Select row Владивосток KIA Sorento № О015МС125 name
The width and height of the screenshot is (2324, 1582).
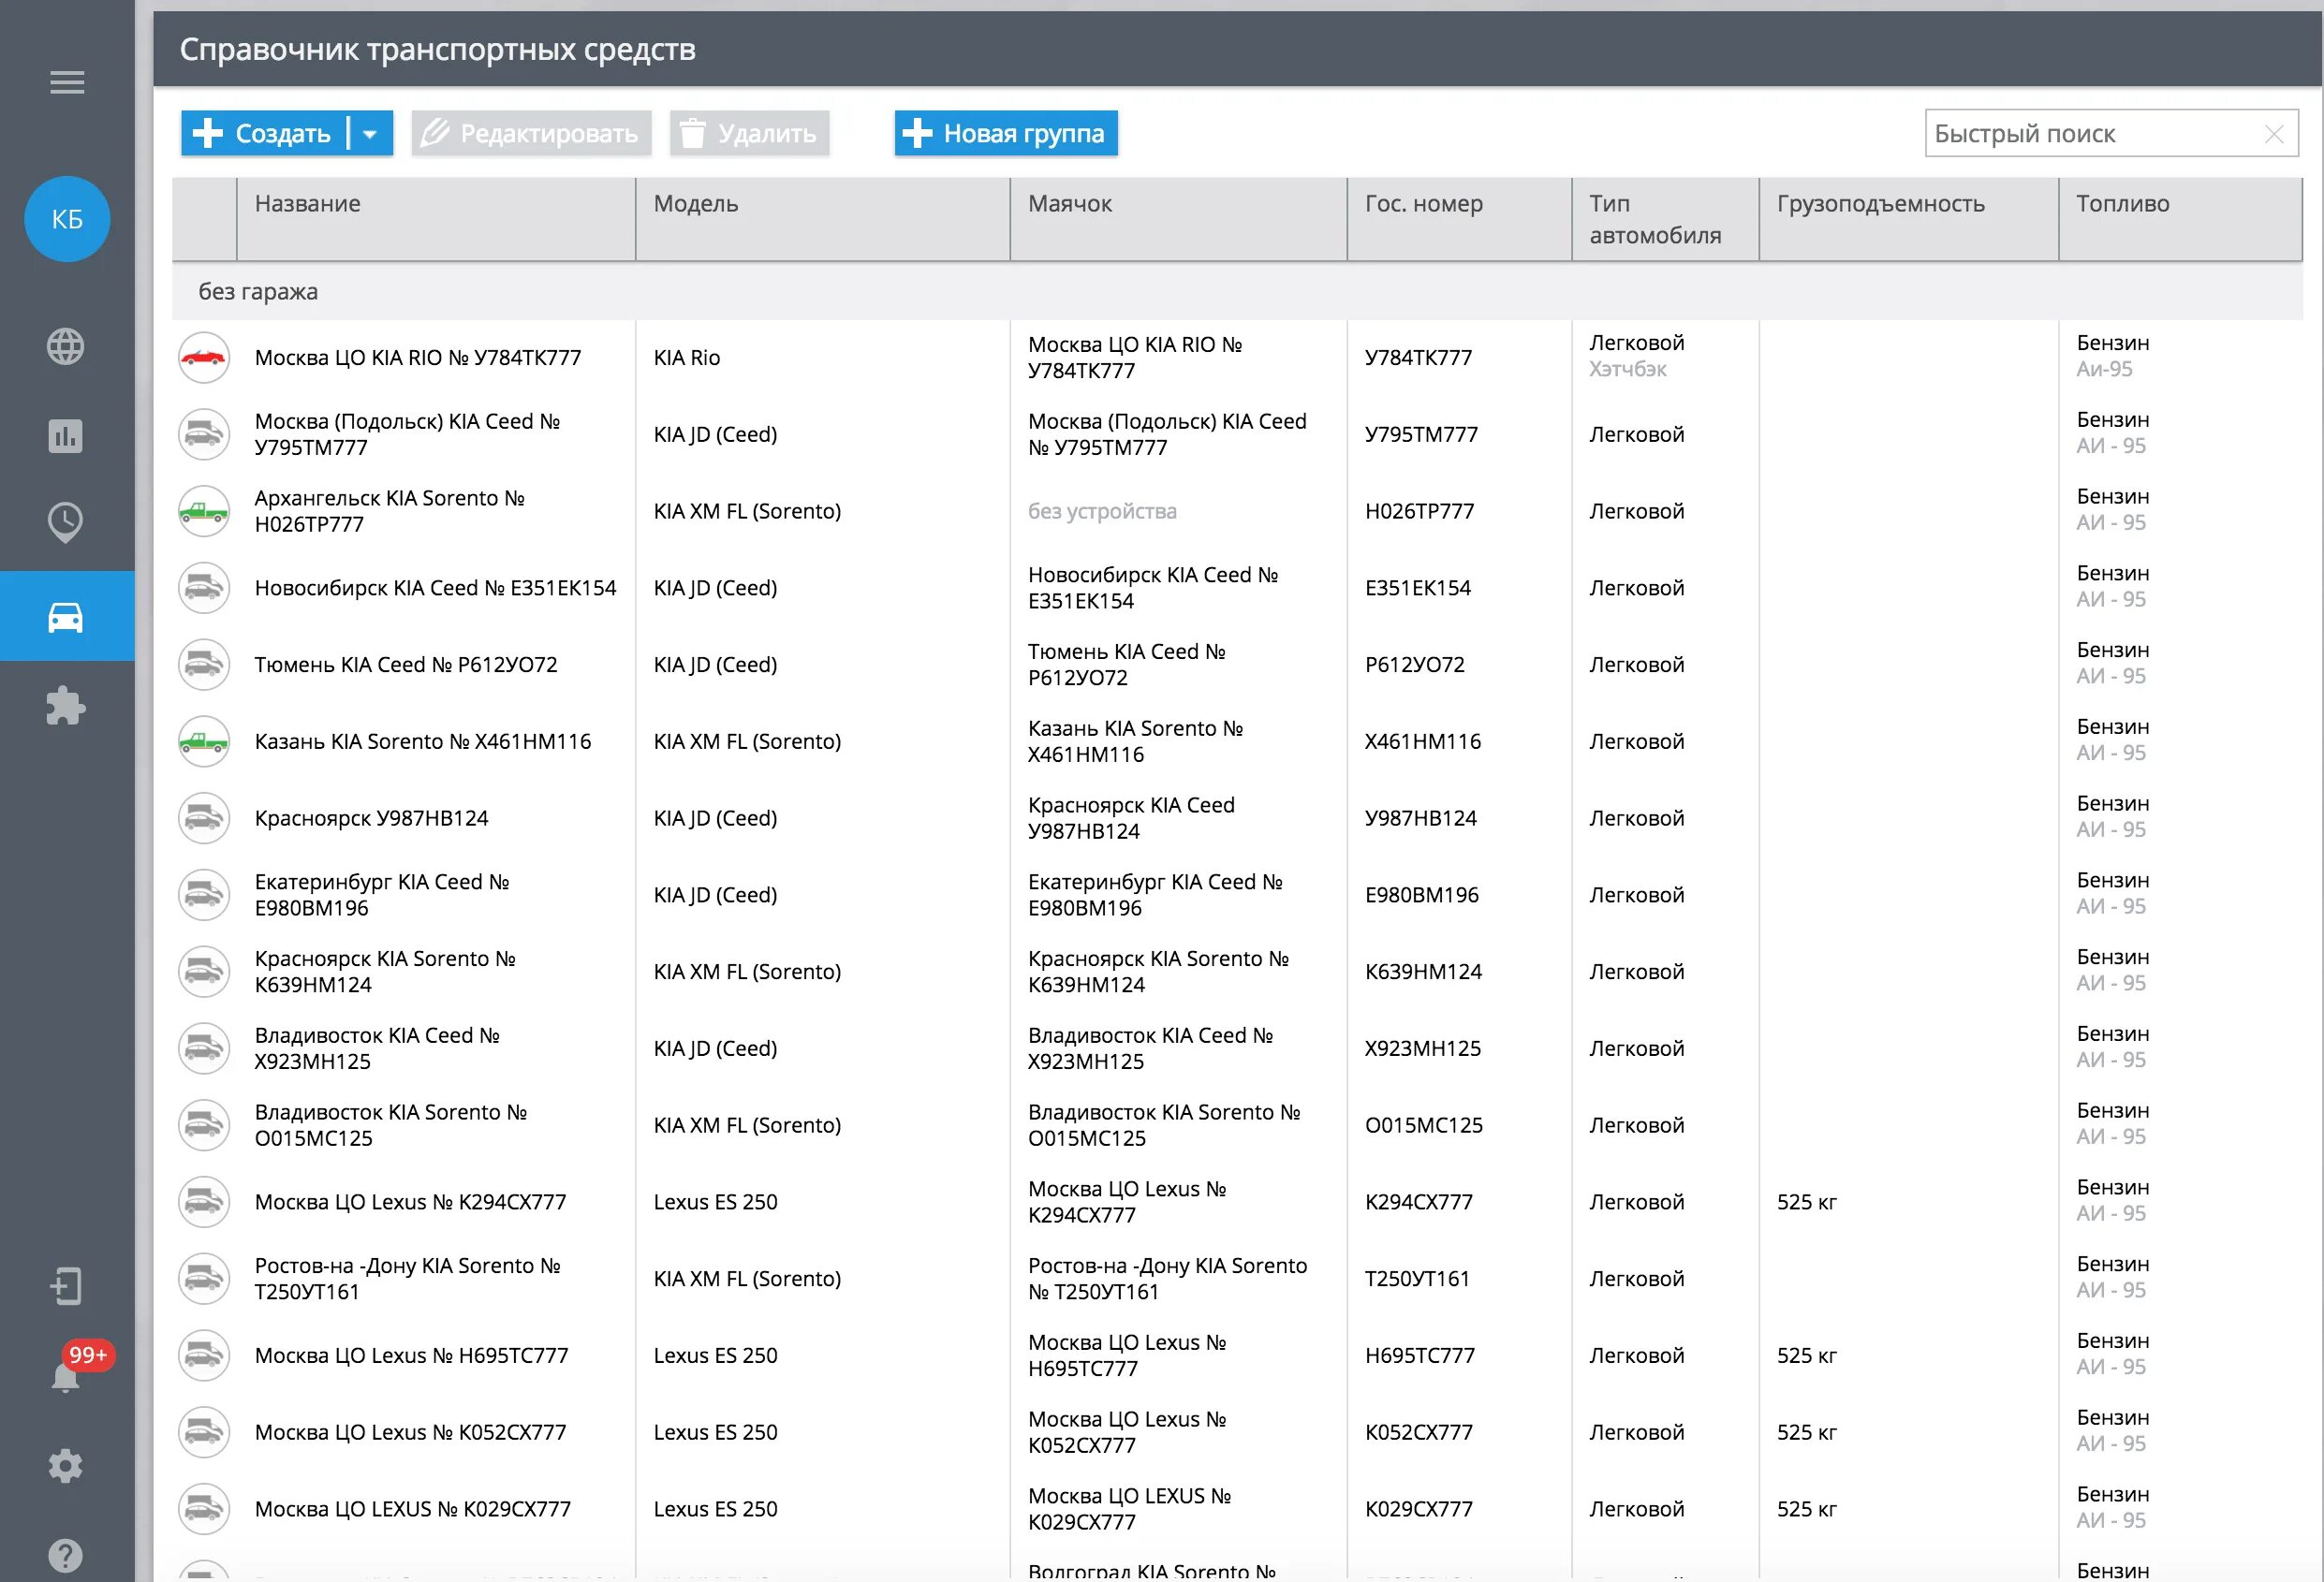pyautogui.click(x=390, y=1125)
